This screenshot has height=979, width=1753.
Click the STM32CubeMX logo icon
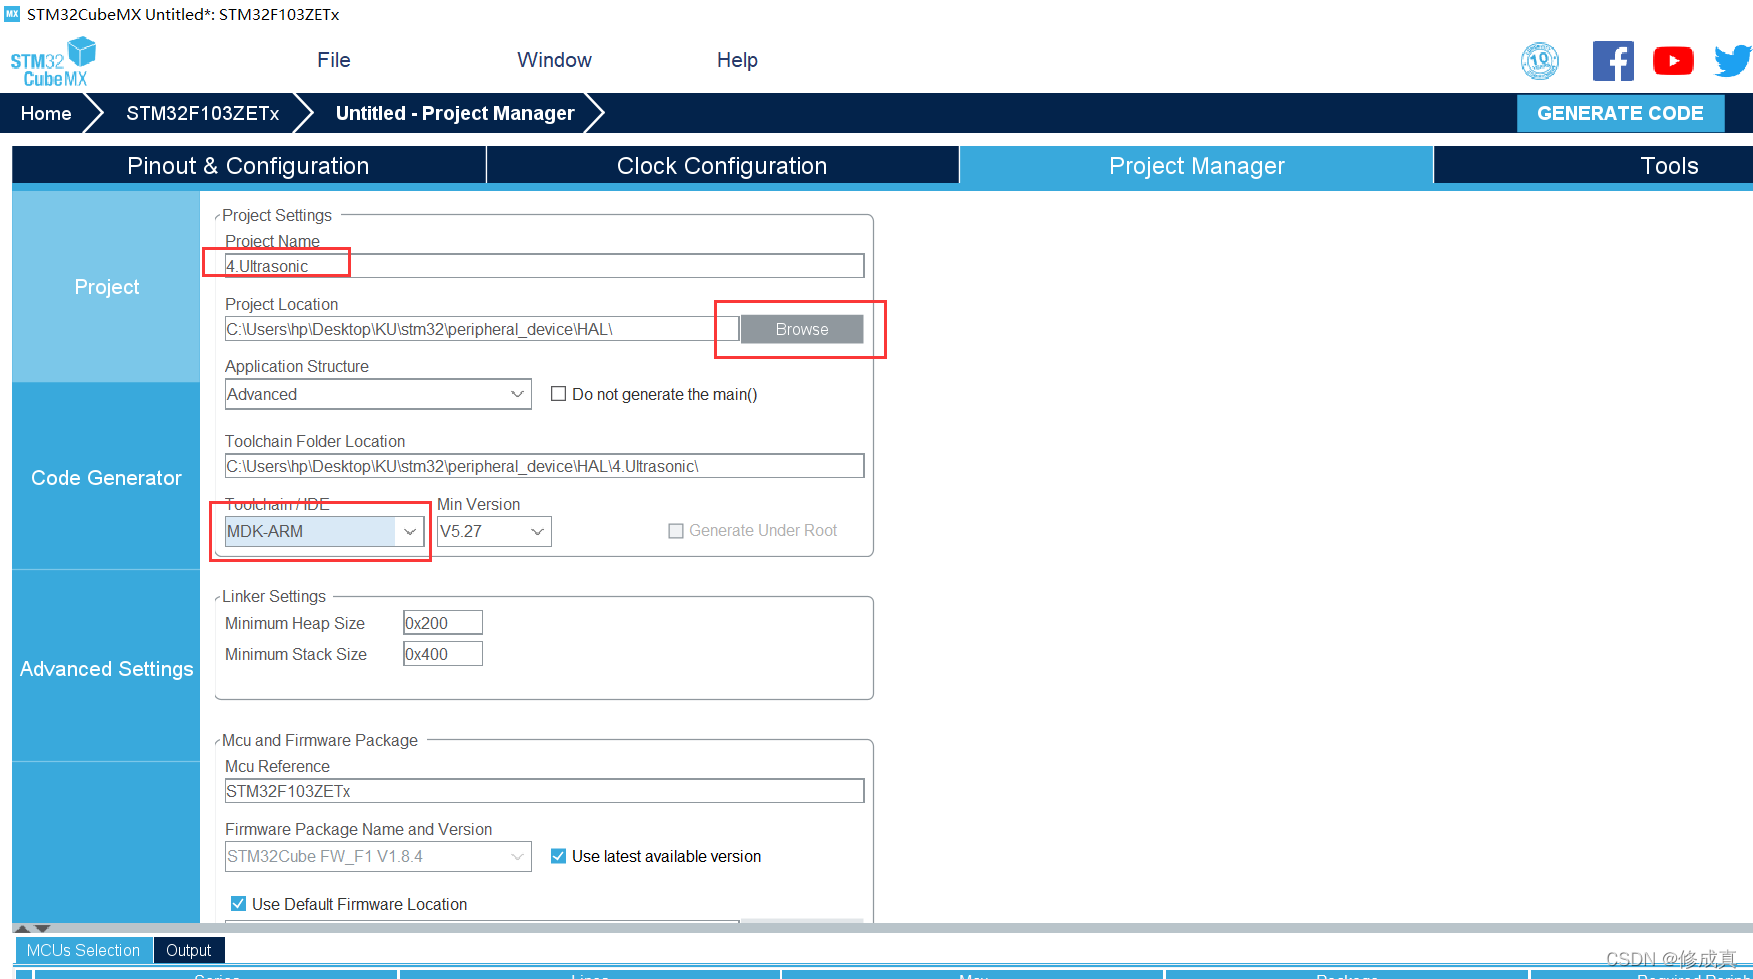click(53, 62)
